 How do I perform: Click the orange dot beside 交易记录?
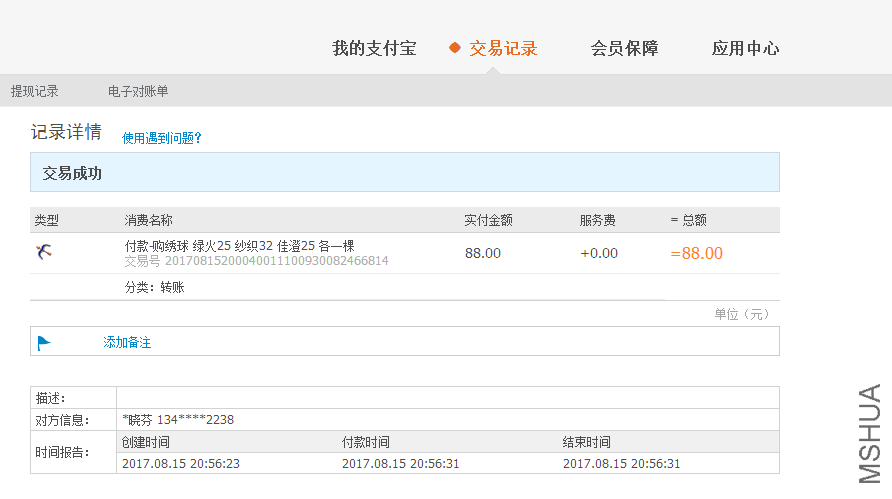tap(455, 48)
